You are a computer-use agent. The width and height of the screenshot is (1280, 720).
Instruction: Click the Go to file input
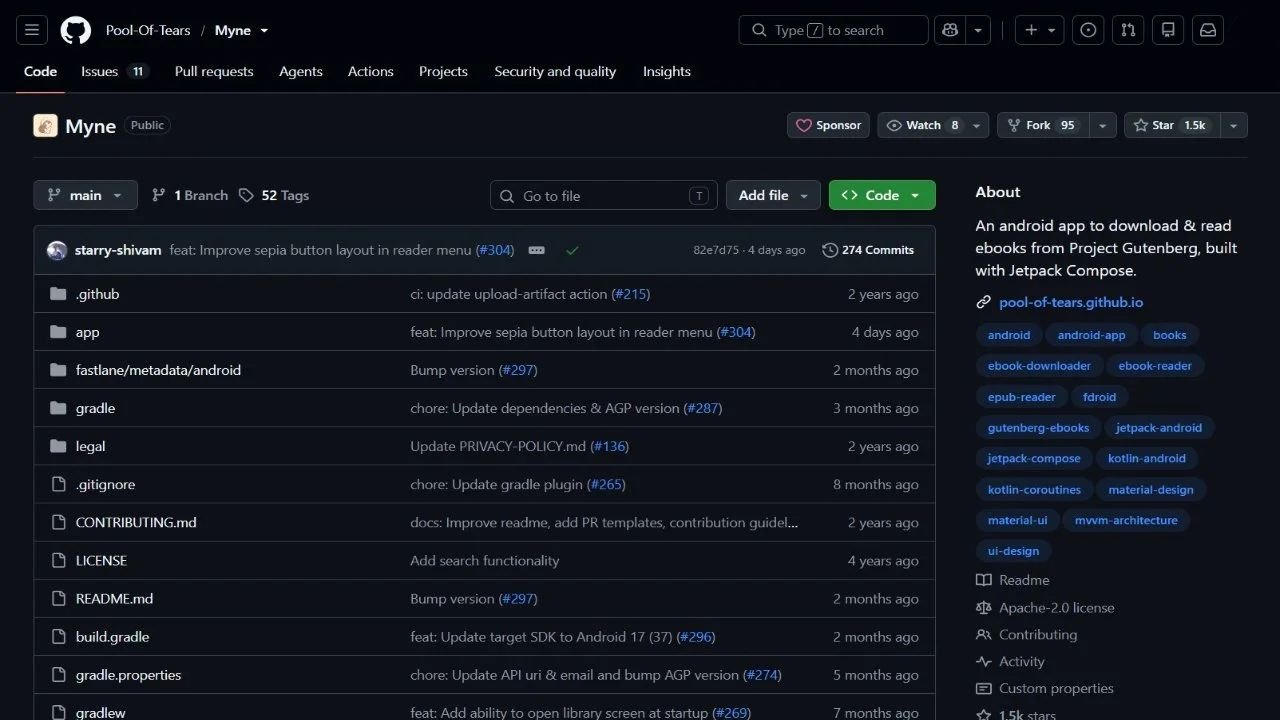click(x=604, y=195)
